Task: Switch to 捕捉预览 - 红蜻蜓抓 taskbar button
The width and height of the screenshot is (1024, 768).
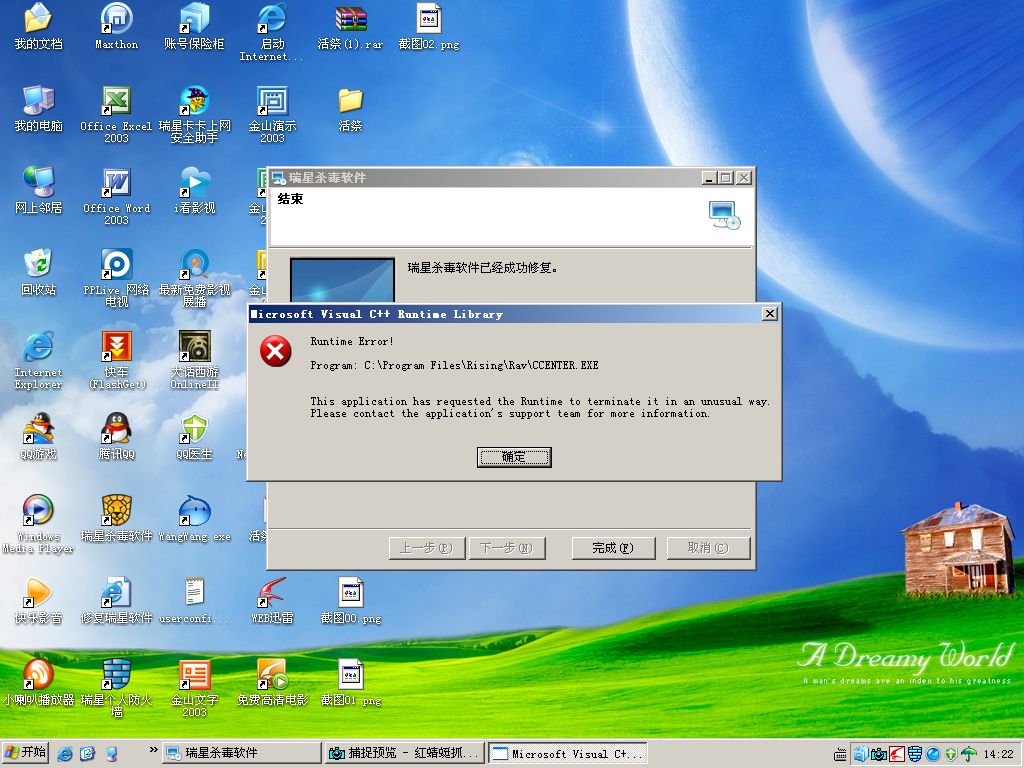Action: (x=404, y=753)
